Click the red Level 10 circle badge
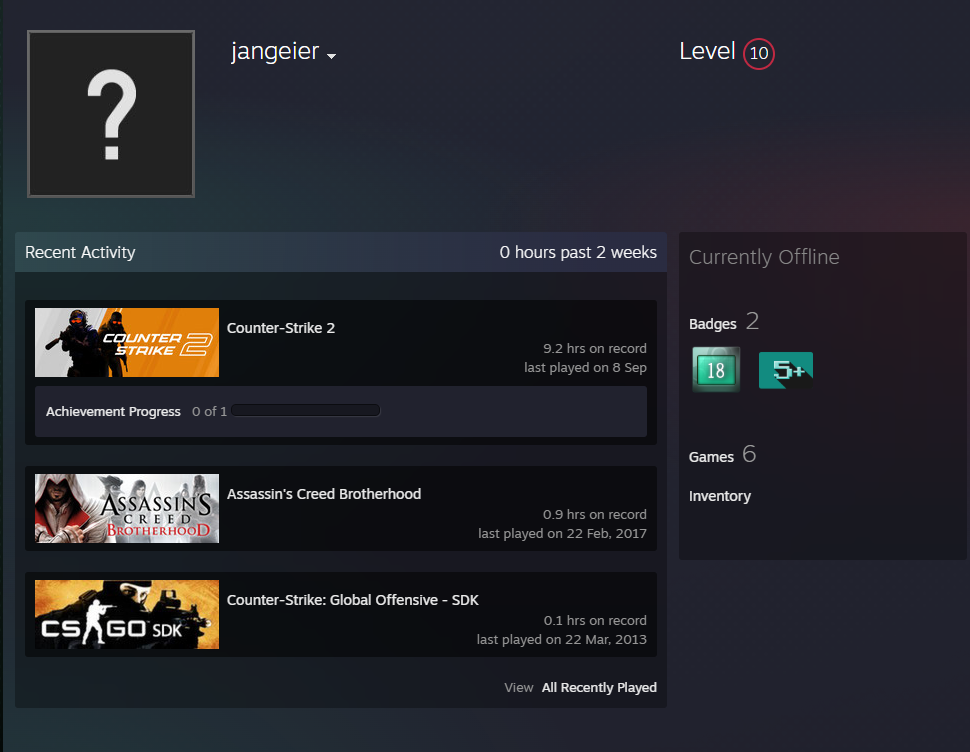 point(758,53)
